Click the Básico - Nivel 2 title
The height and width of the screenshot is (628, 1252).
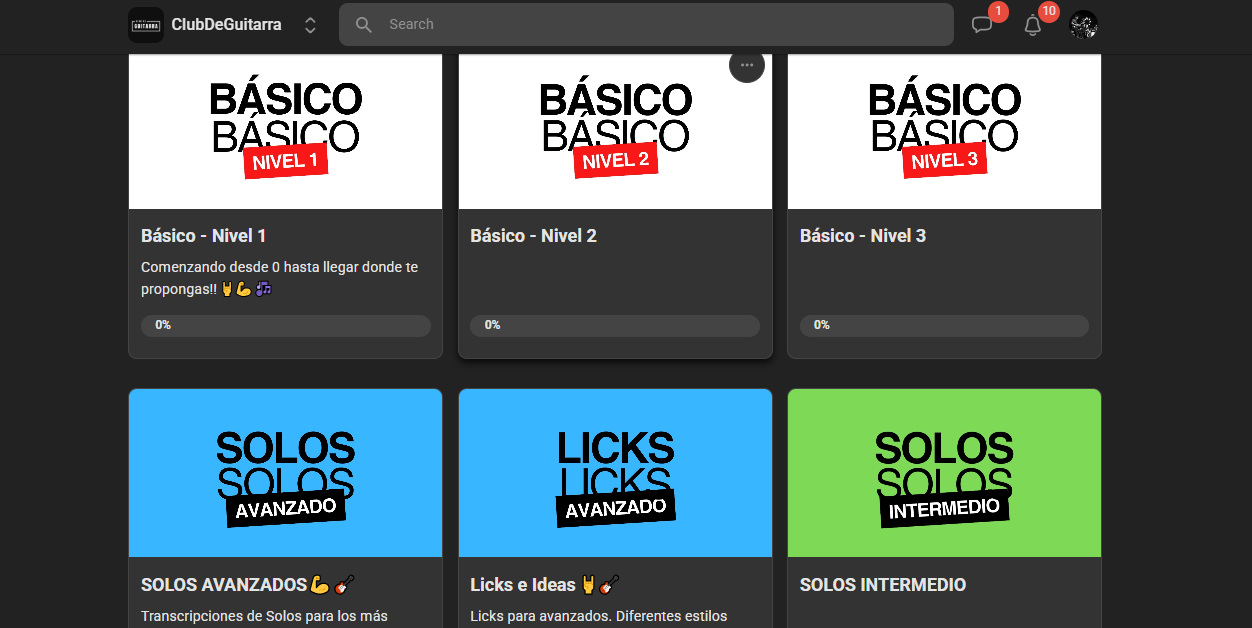coord(533,236)
